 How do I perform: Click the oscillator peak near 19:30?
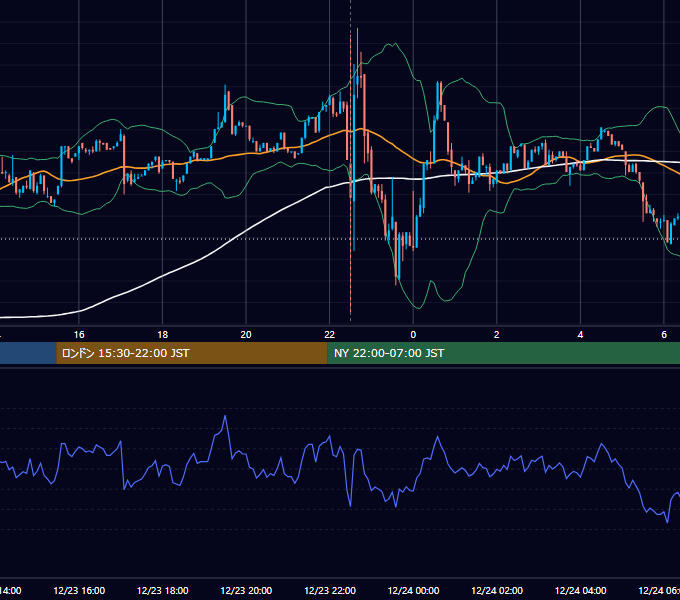point(225,416)
